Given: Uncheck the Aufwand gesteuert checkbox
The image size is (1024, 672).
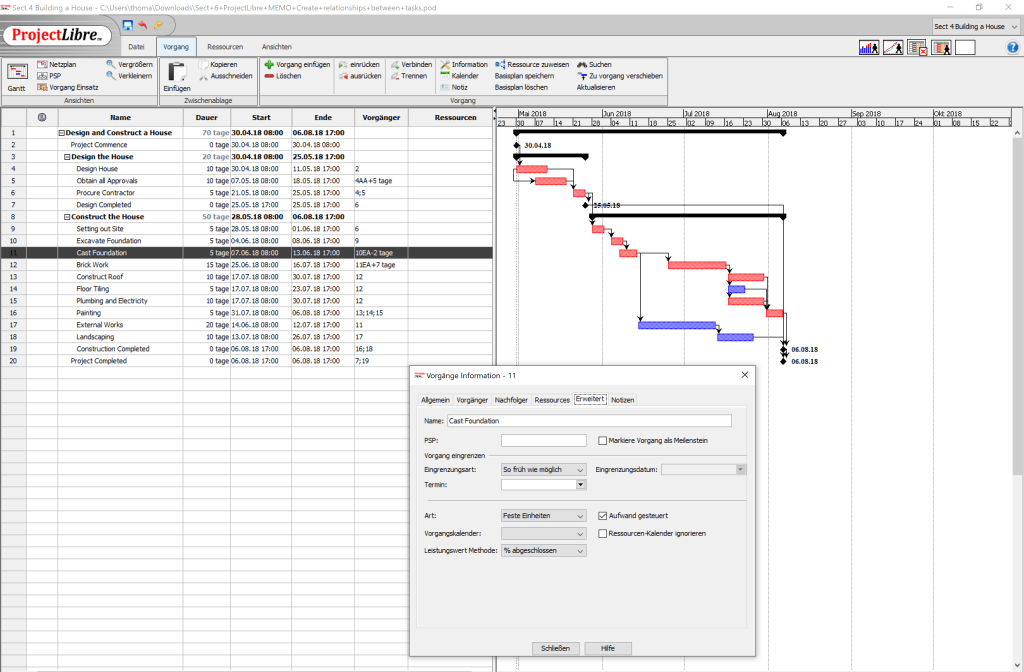Looking at the screenshot, I should (602, 515).
